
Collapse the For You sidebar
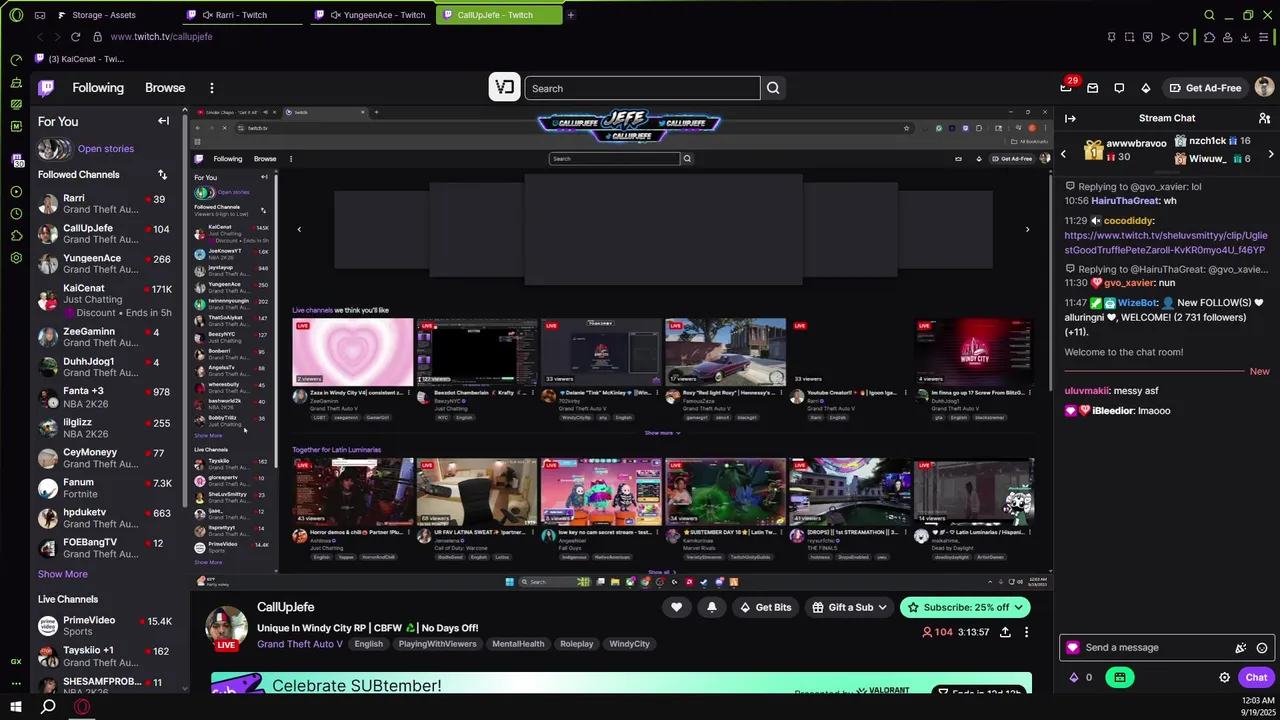pos(163,121)
